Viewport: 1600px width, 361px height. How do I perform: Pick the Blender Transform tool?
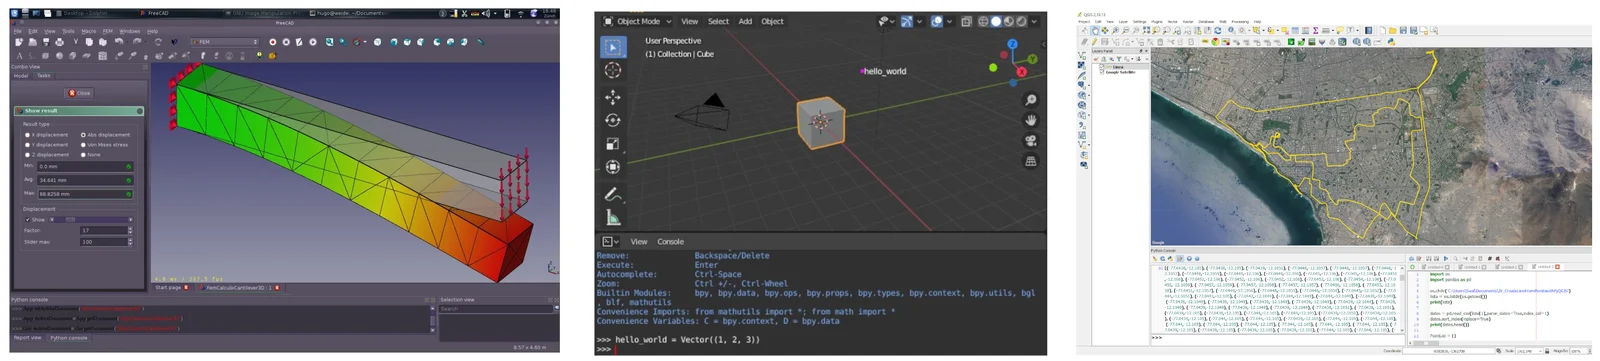coord(613,167)
